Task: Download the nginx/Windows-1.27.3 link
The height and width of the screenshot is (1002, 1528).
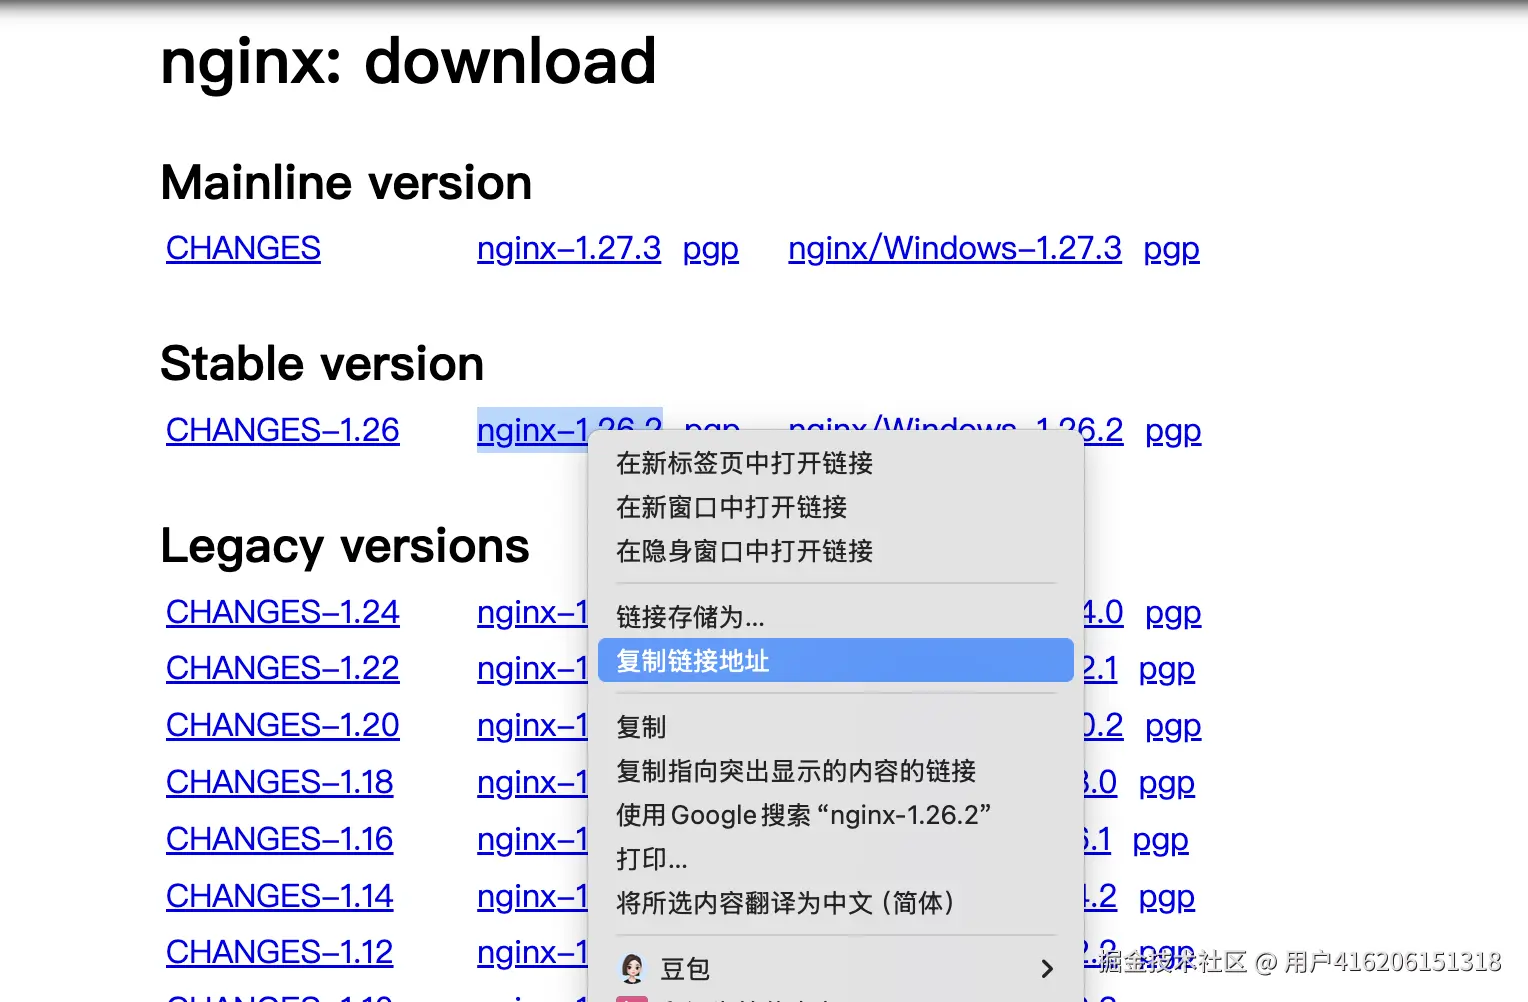Action: tap(955, 248)
